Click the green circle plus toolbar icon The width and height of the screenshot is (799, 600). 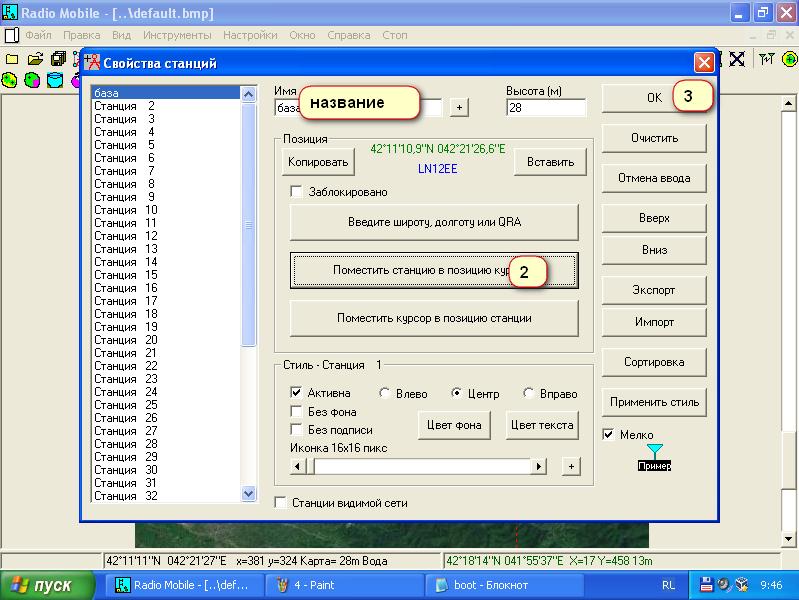[789, 59]
